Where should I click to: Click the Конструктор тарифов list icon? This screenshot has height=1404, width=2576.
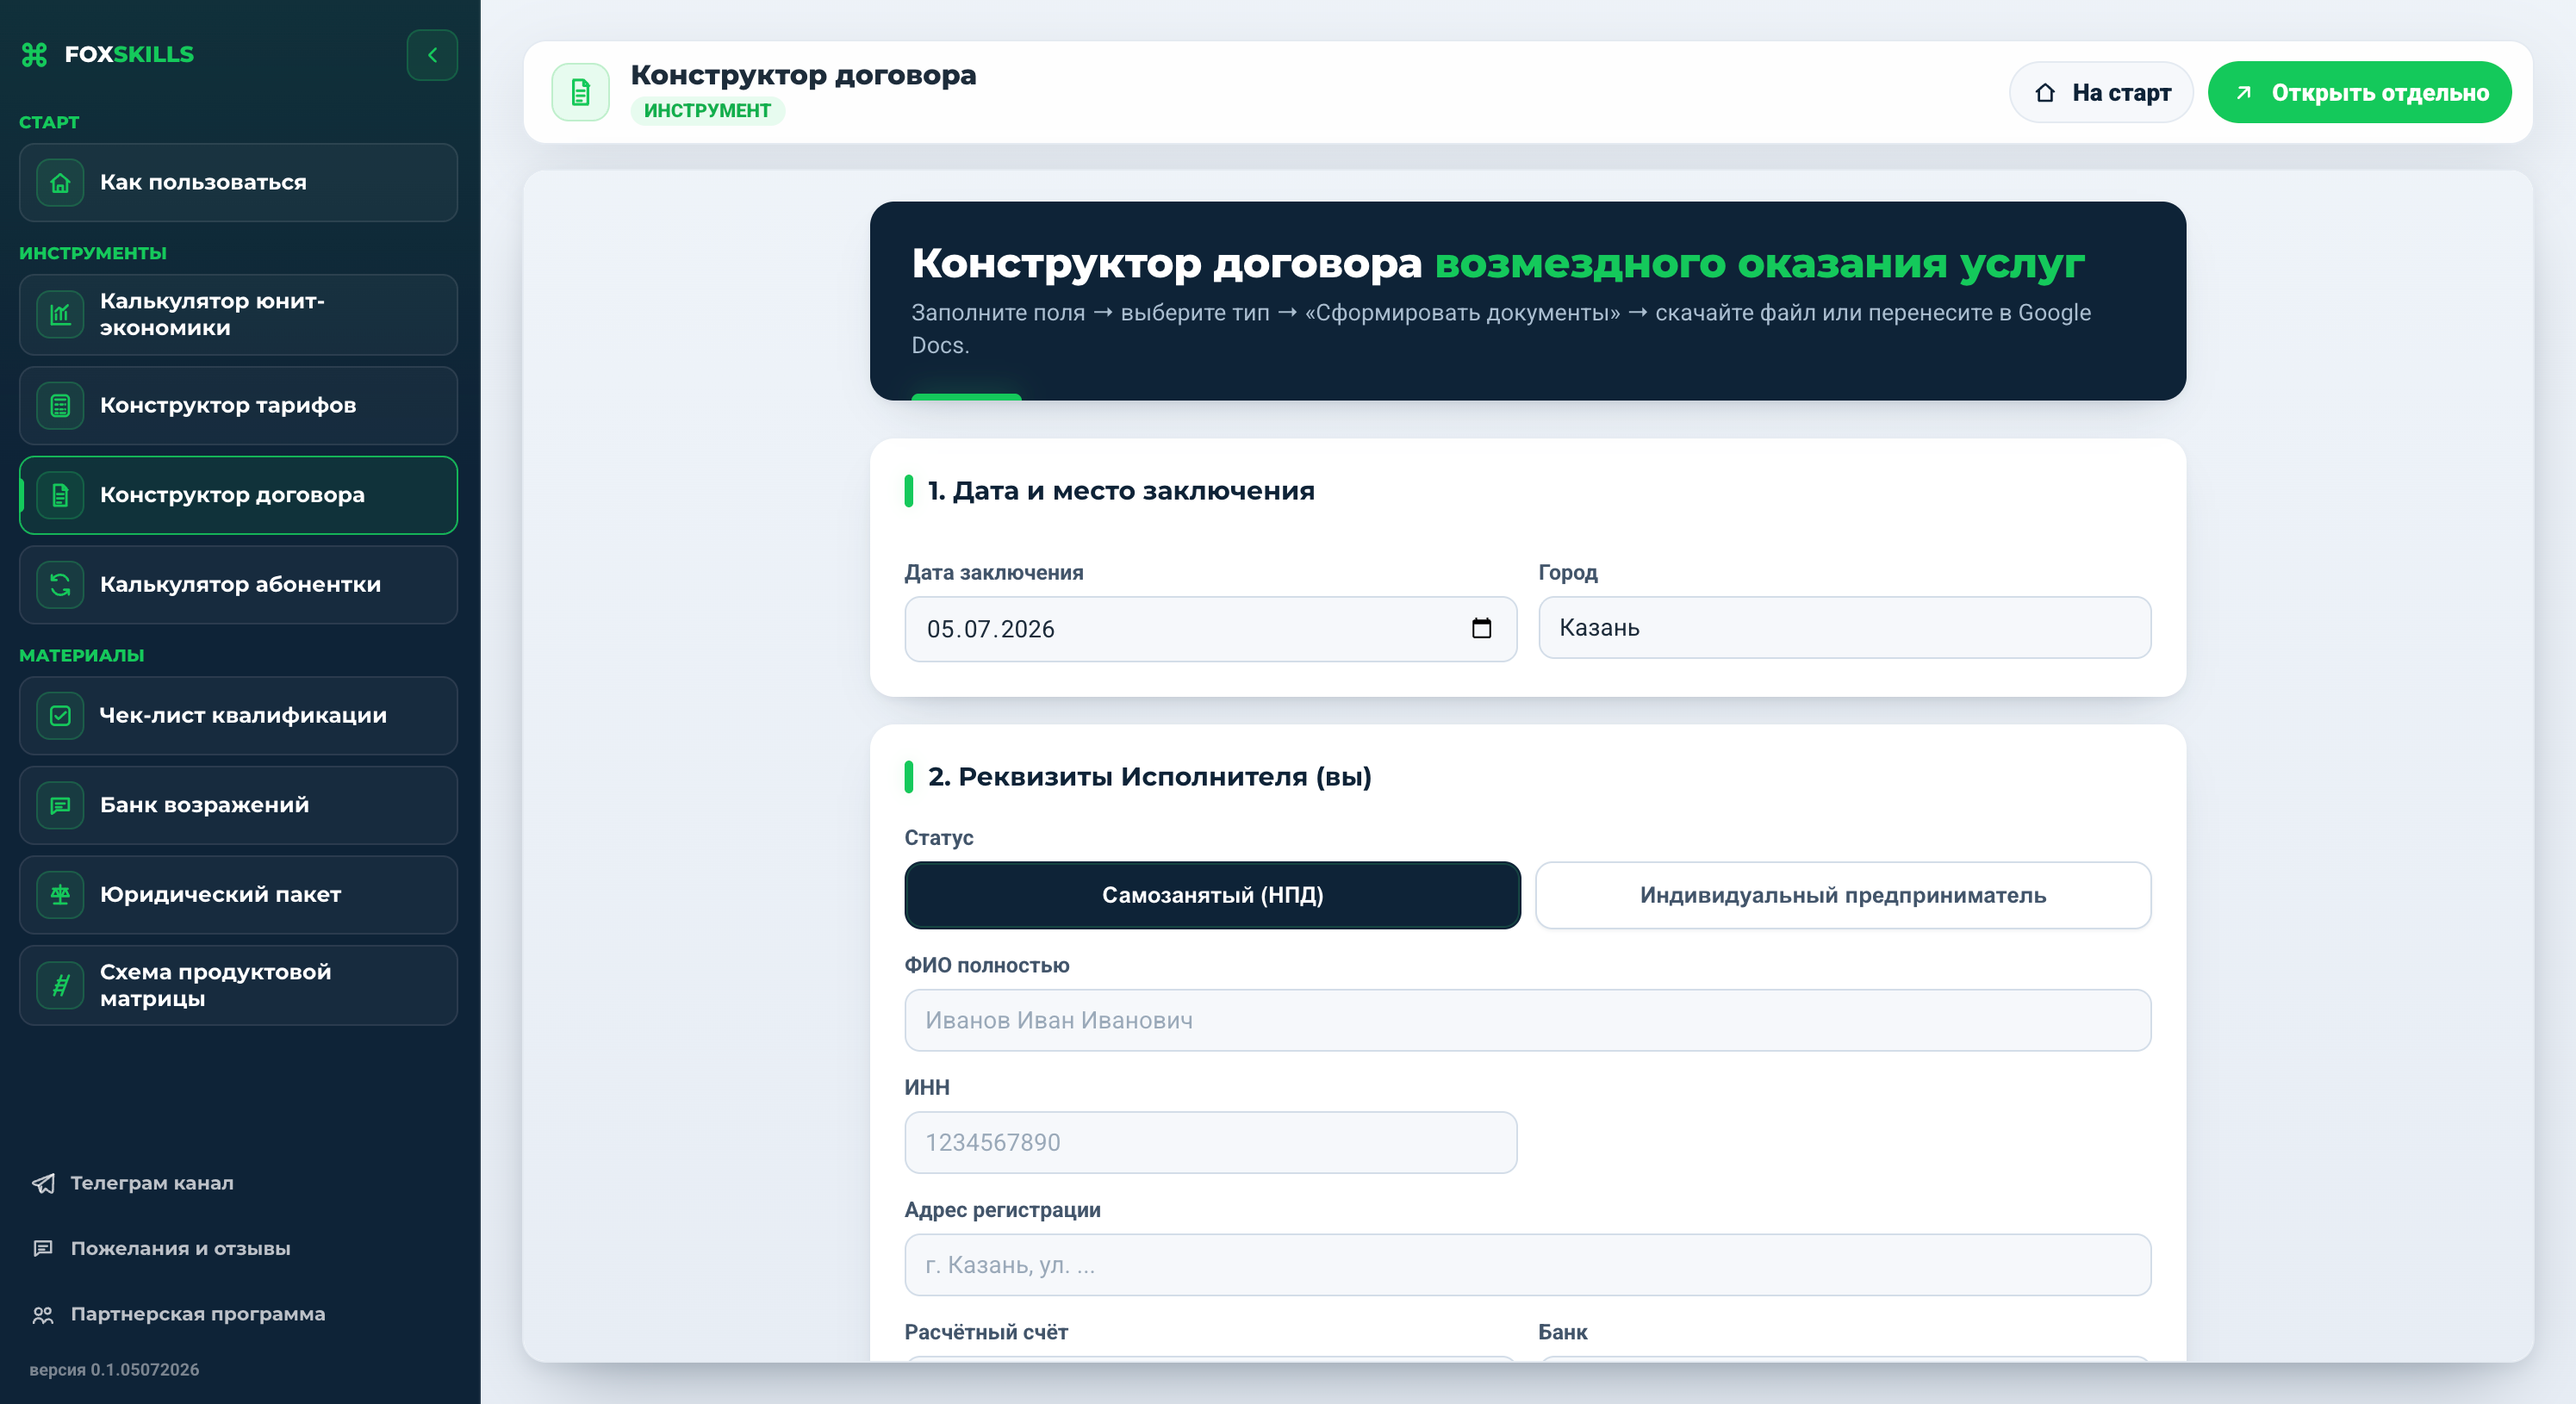point(60,405)
